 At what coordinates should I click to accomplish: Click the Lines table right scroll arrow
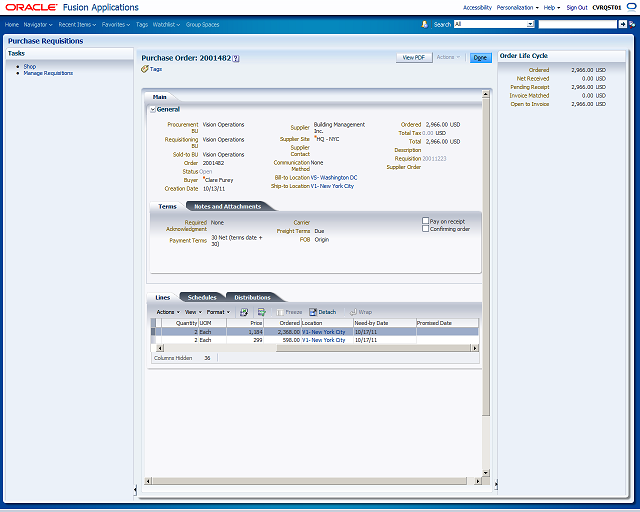[x=475, y=348]
